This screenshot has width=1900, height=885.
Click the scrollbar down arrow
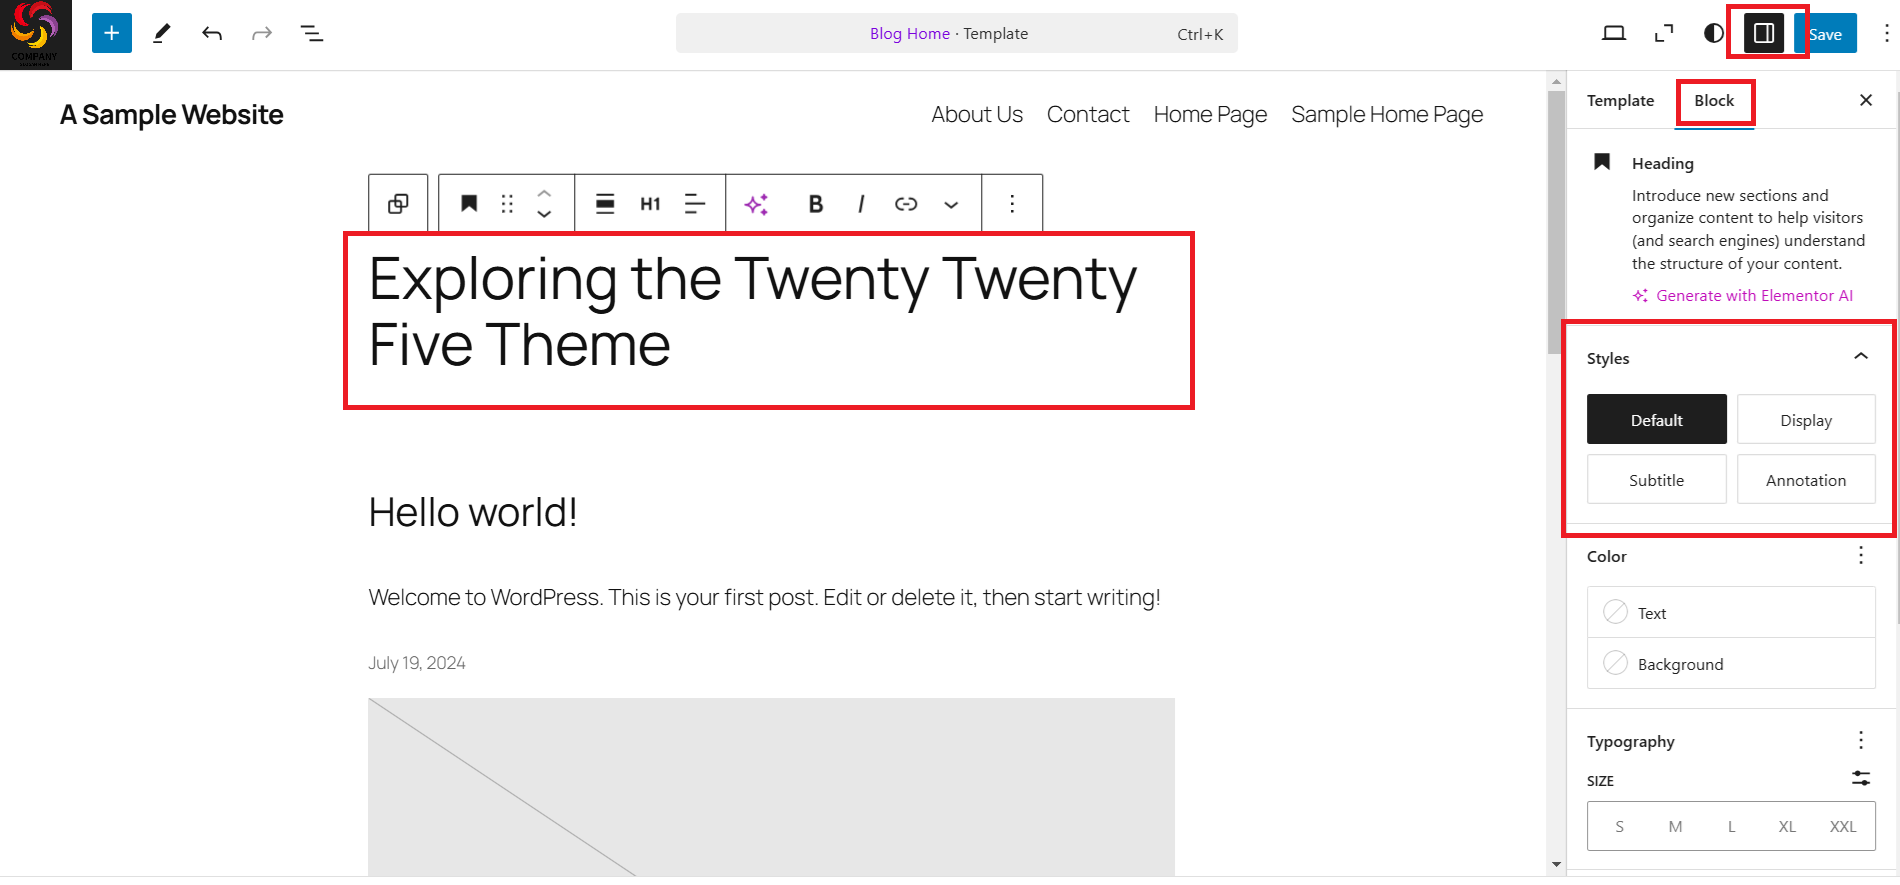coord(1556,864)
